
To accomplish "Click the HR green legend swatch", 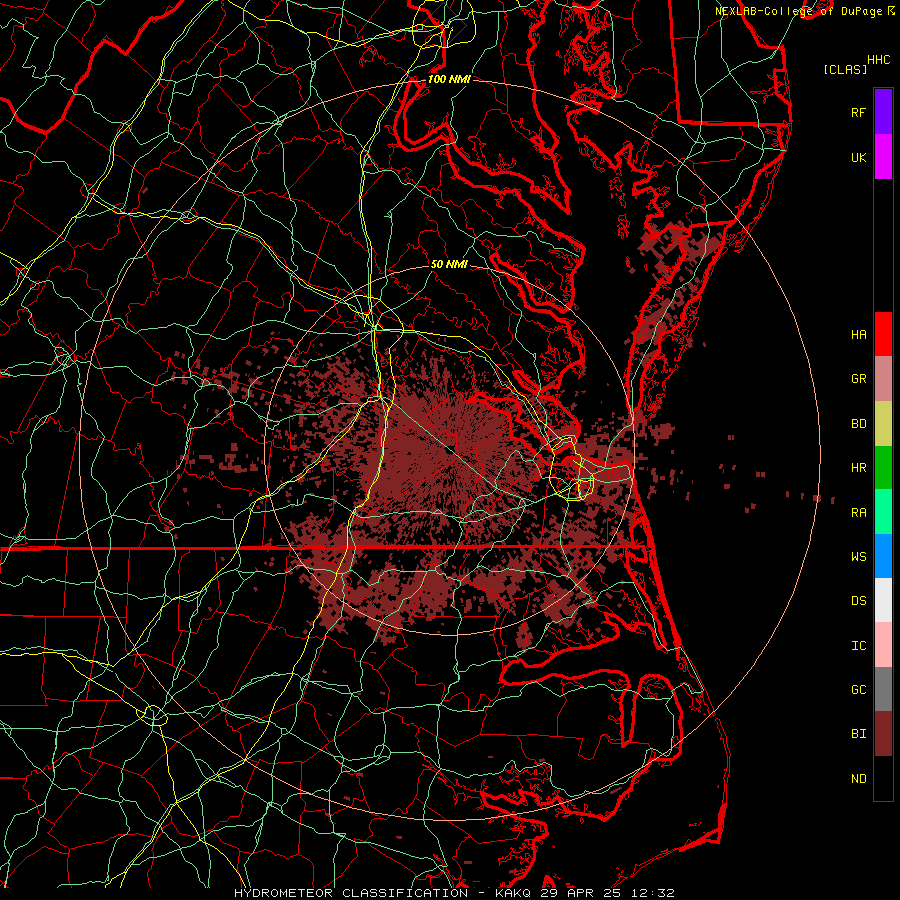I will (x=883, y=467).
